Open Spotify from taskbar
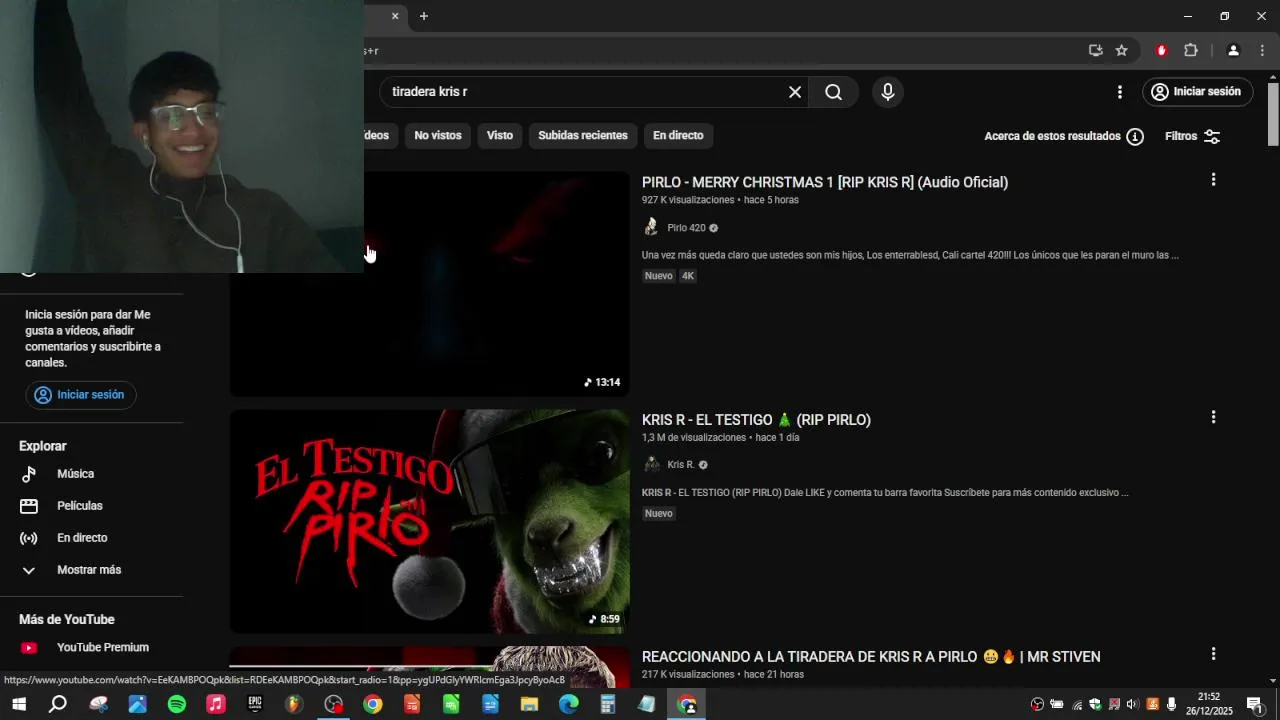The image size is (1280, 720). 176,705
